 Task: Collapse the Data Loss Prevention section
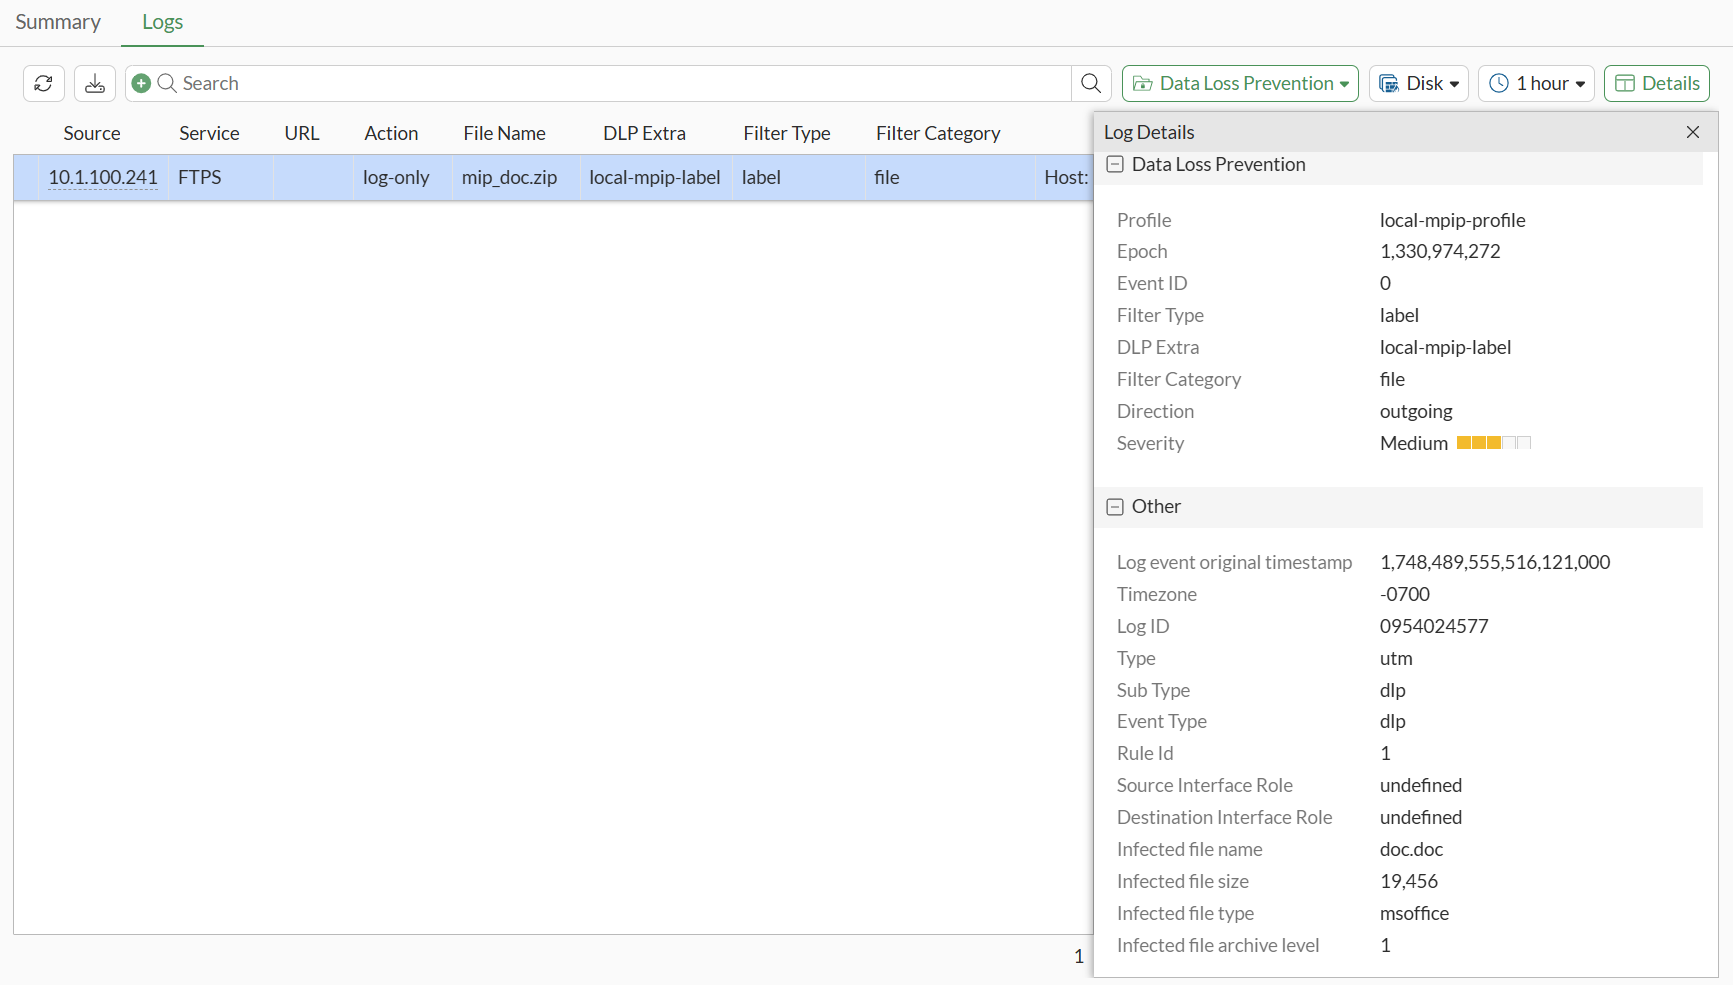coord(1115,165)
